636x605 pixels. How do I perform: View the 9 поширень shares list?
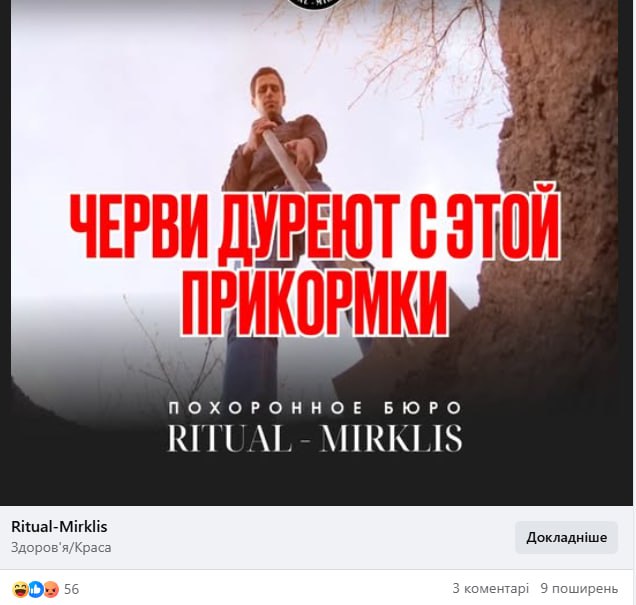[579, 588]
